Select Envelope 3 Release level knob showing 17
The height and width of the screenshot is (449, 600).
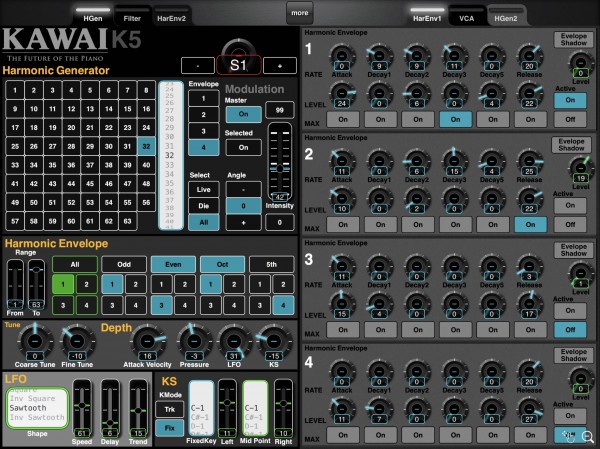coord(530,304)
